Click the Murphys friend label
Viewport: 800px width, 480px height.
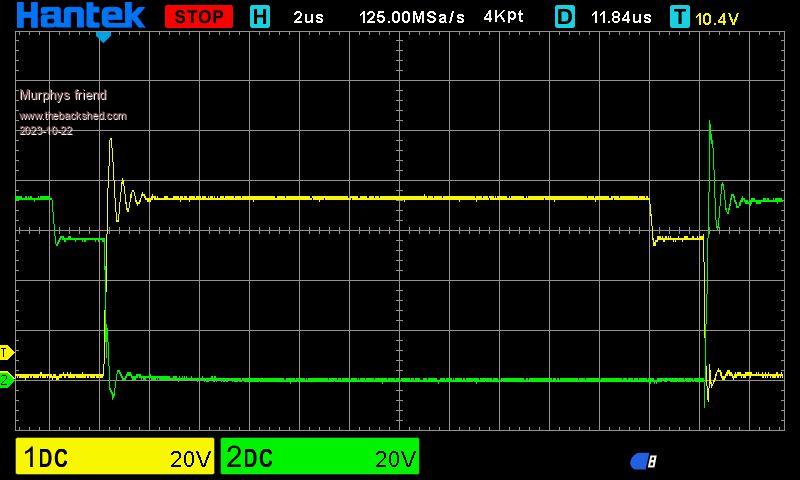[63, 96]
